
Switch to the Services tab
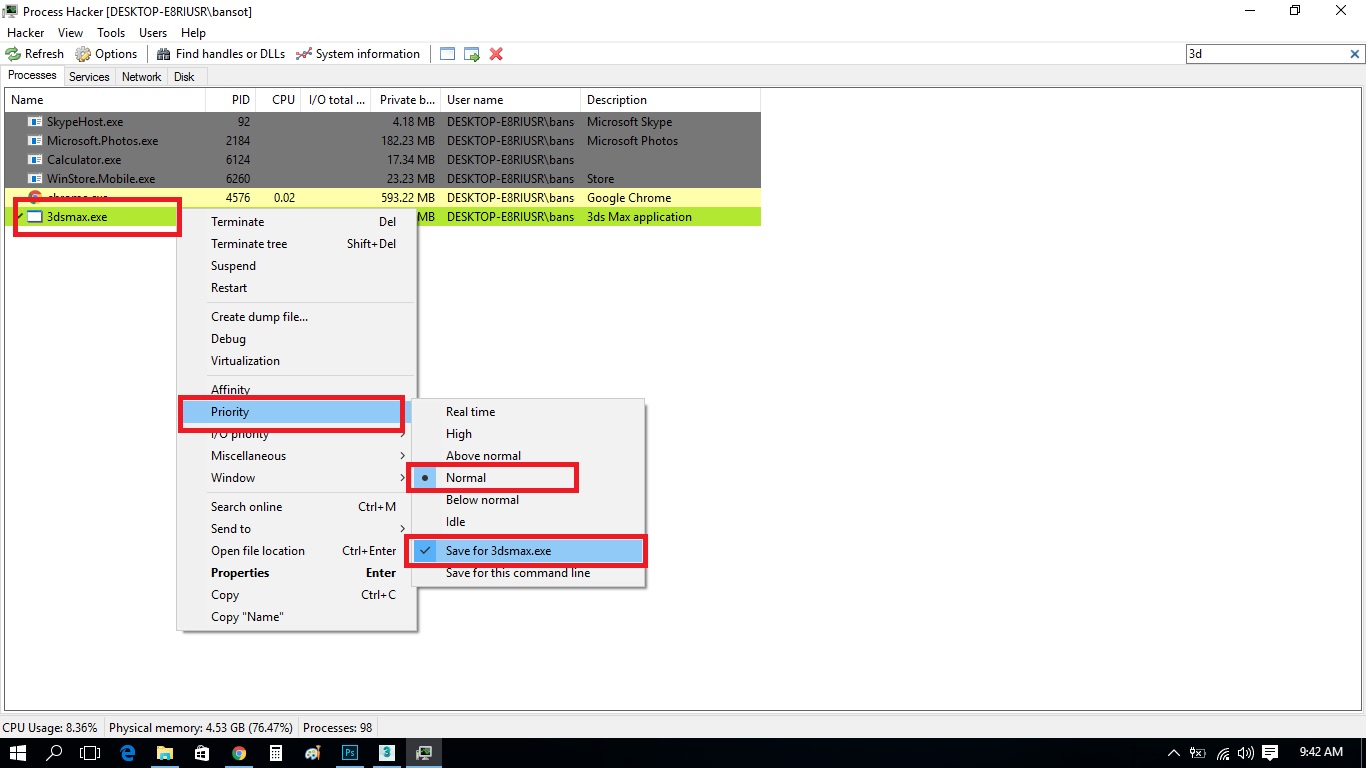pos(89,77)
